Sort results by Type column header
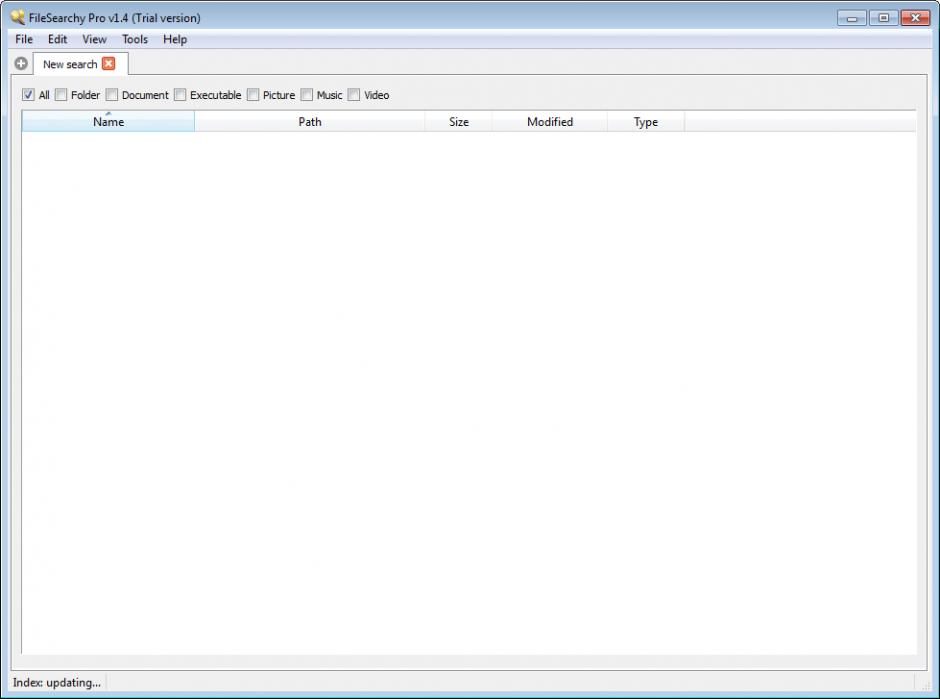 (x=646, y=122)
